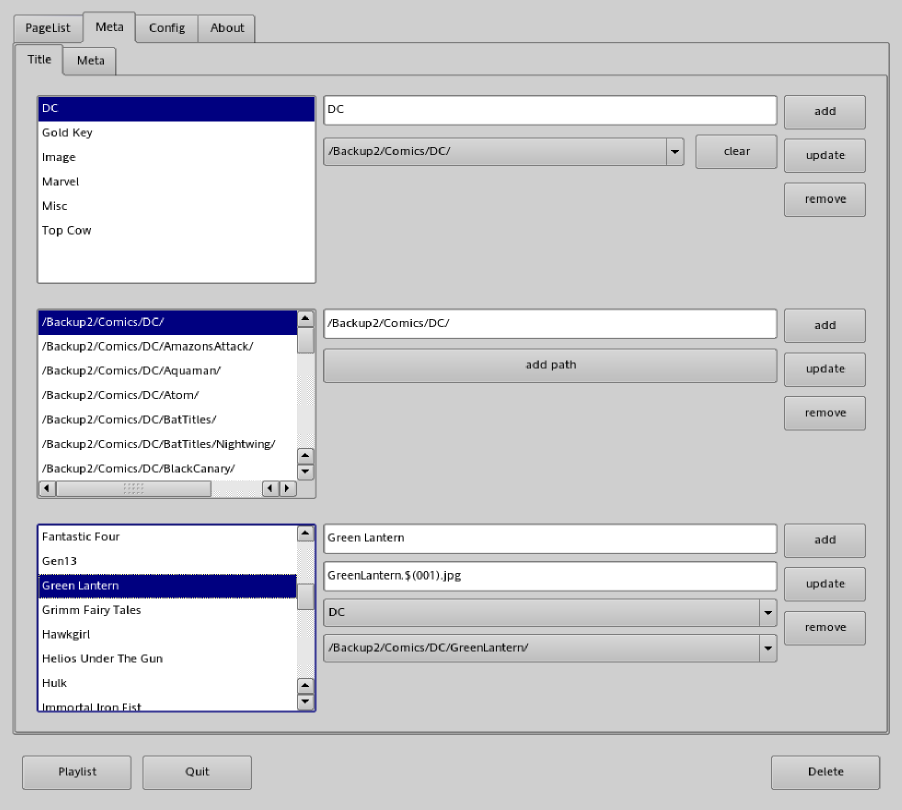Select Gen13 in title list
The height and width of the screenshot is (810, 902).
click(x=168, y=561)
